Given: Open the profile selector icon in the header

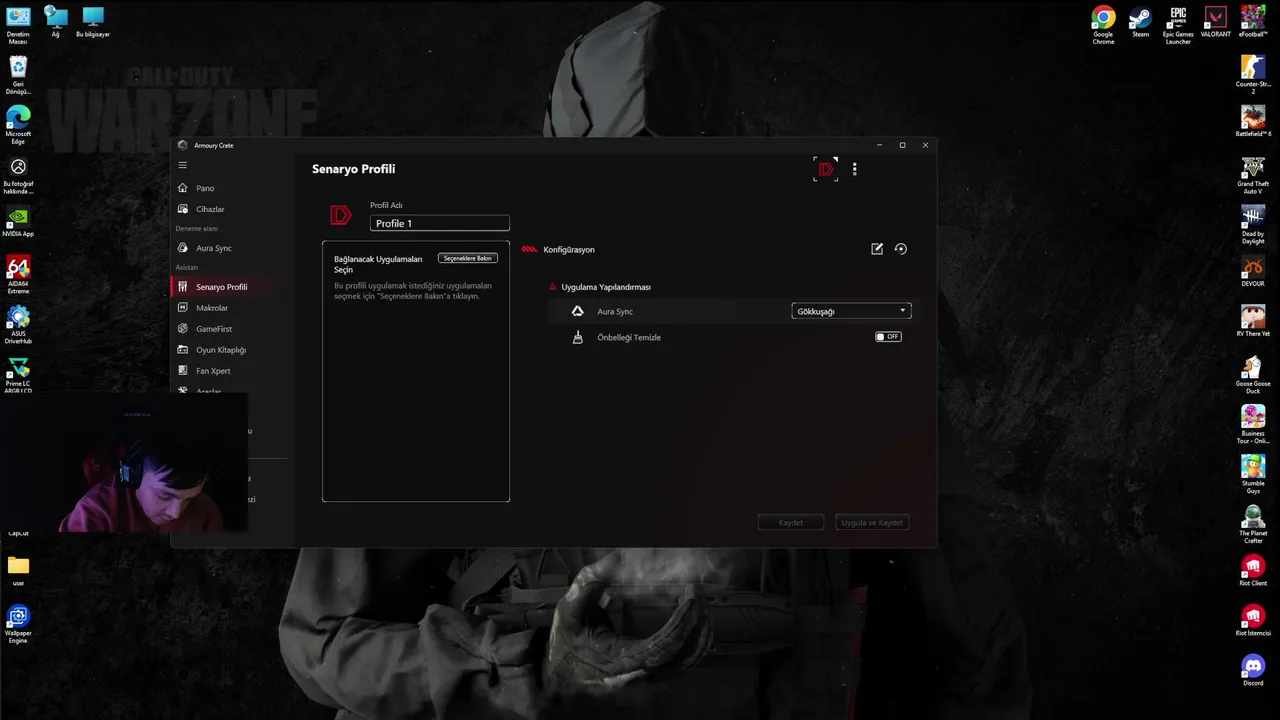Looking at the screenshot, I should click(x=826, y=169).
